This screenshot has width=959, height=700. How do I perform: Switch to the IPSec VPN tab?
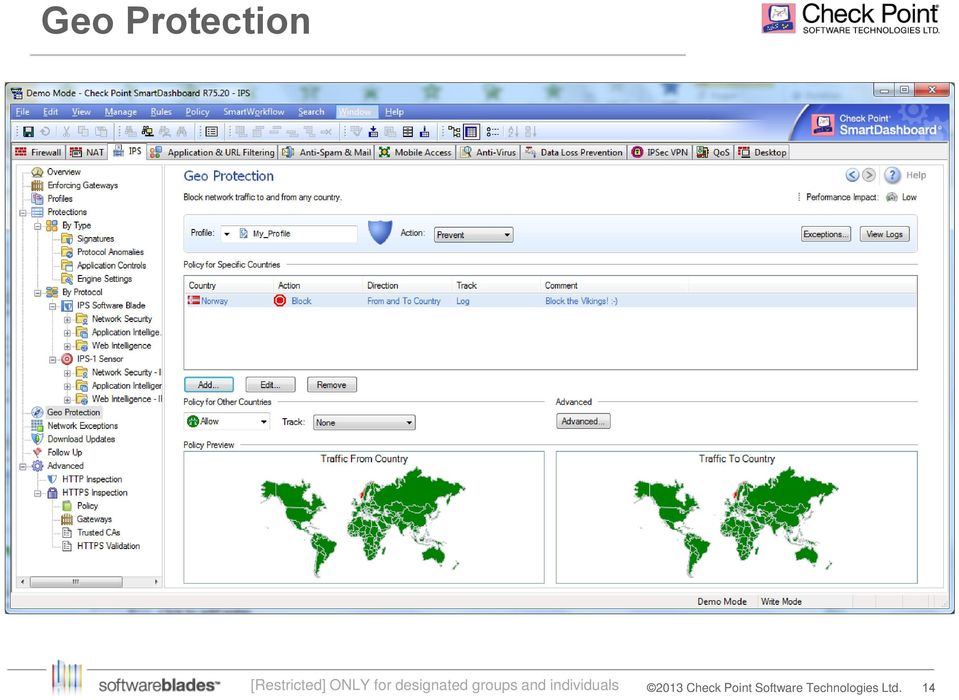pos(660,152)
